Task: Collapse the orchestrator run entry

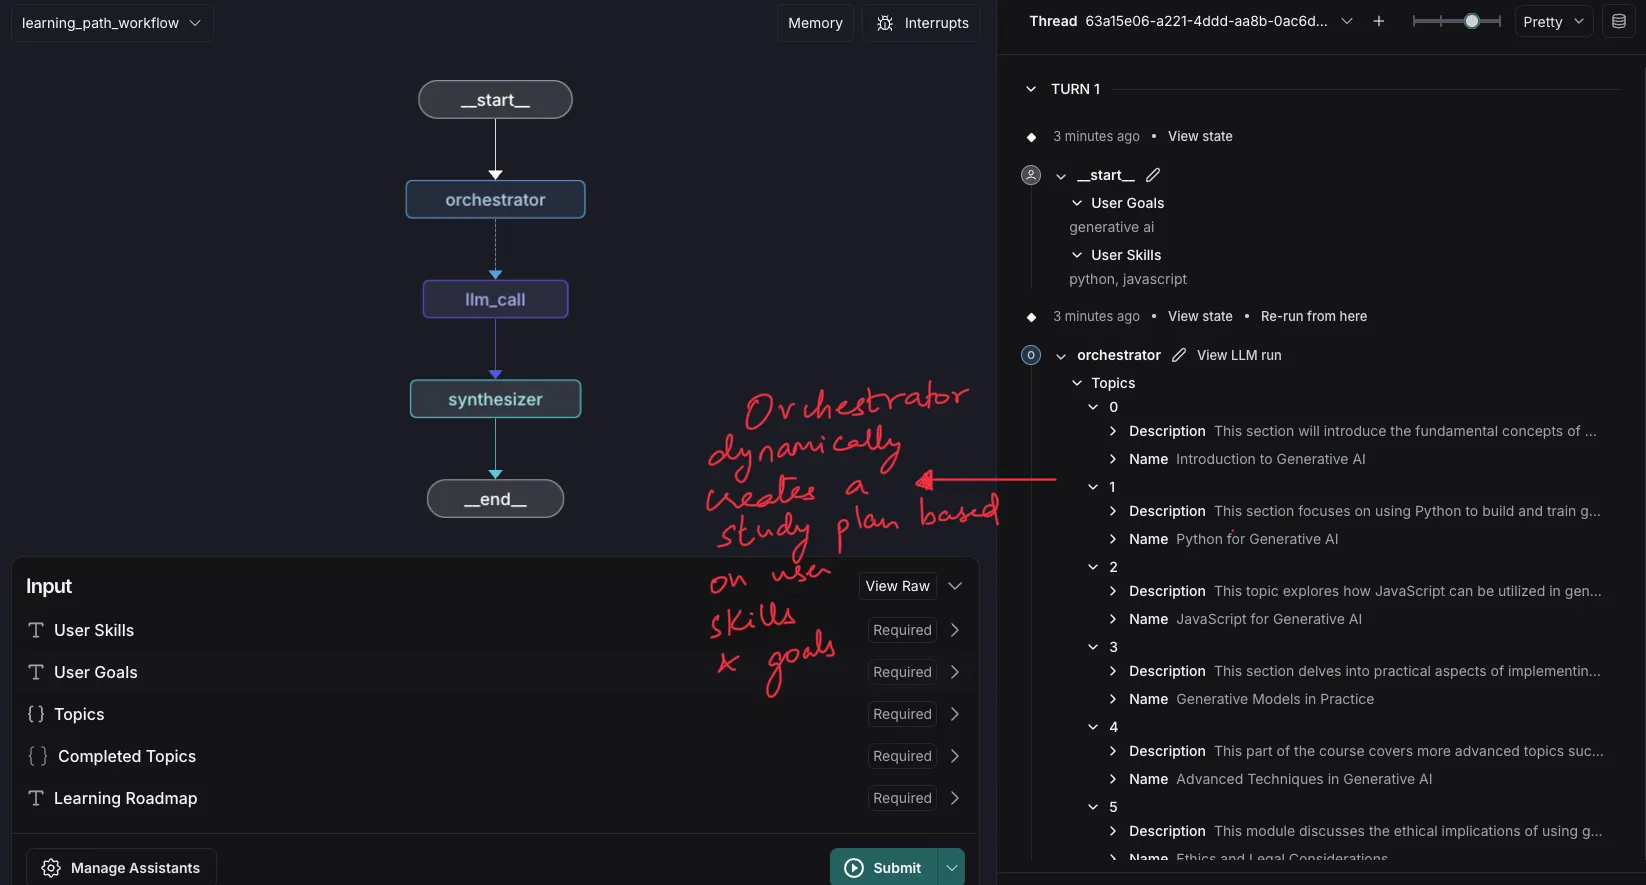Action: 1061,356
